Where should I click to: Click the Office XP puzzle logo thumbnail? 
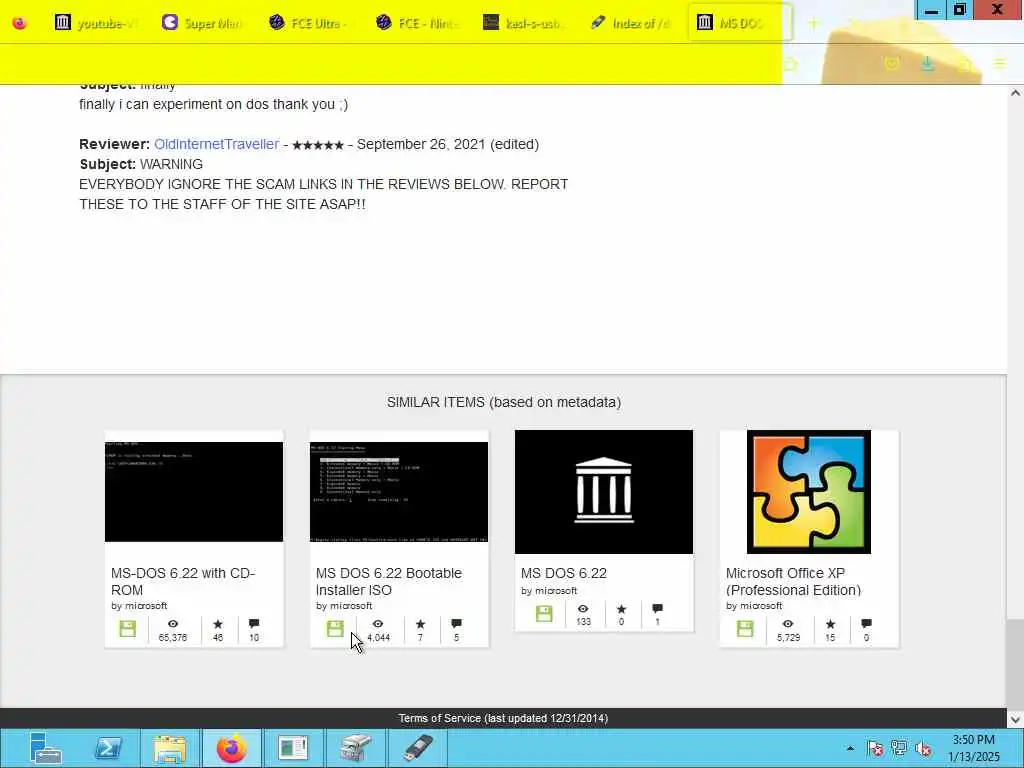pos(808,492)
